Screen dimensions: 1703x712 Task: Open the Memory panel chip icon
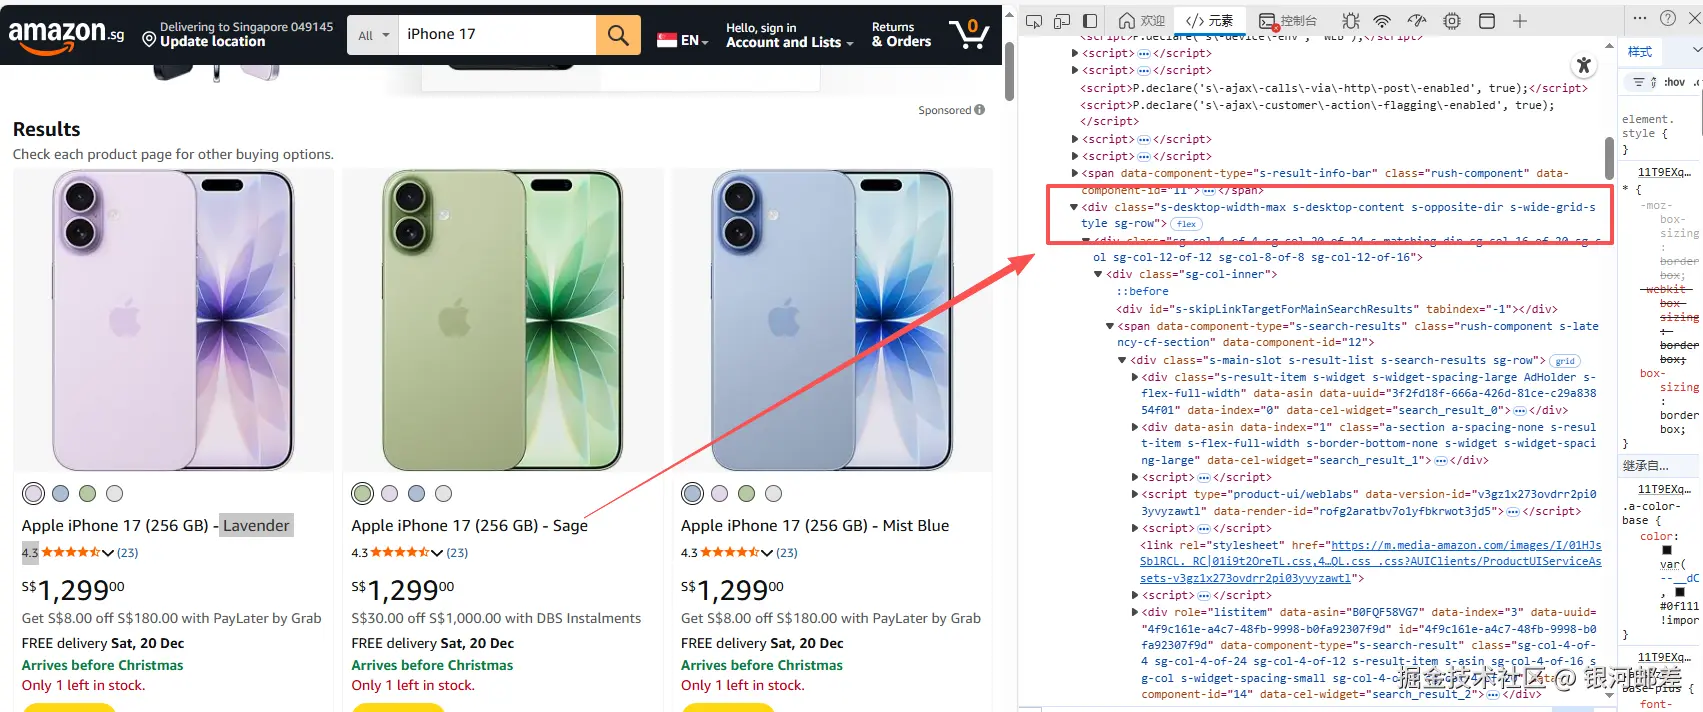click(x=1452, y=20)
